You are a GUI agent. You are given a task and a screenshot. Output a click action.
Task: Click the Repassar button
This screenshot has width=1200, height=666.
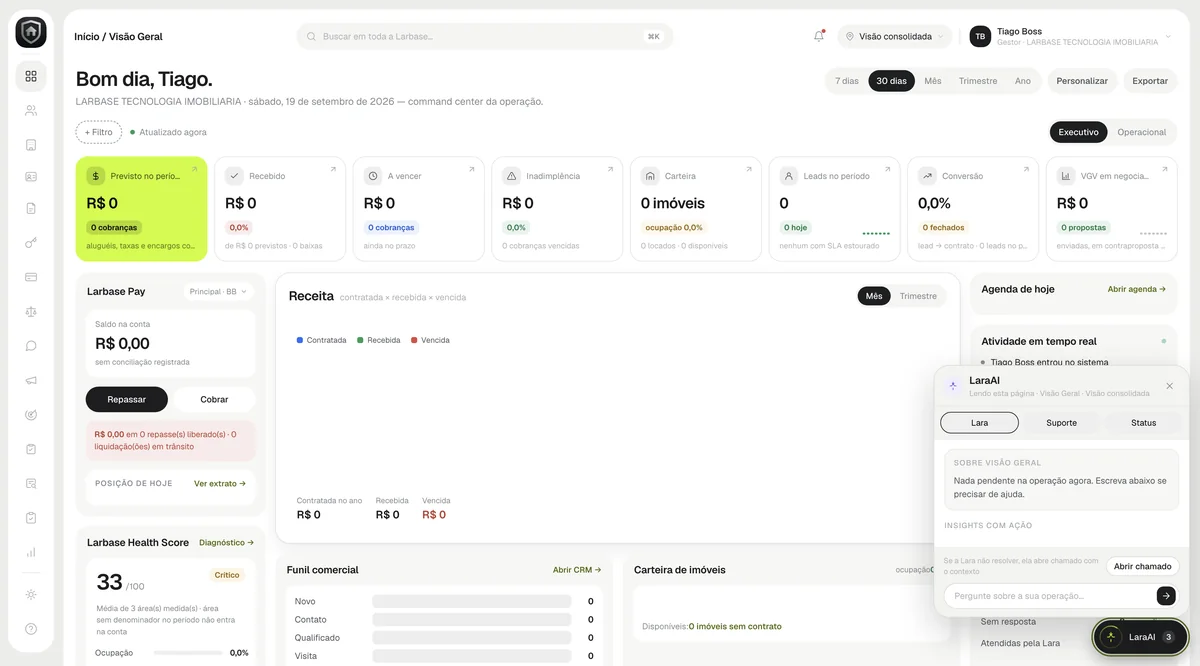[127, 399]
